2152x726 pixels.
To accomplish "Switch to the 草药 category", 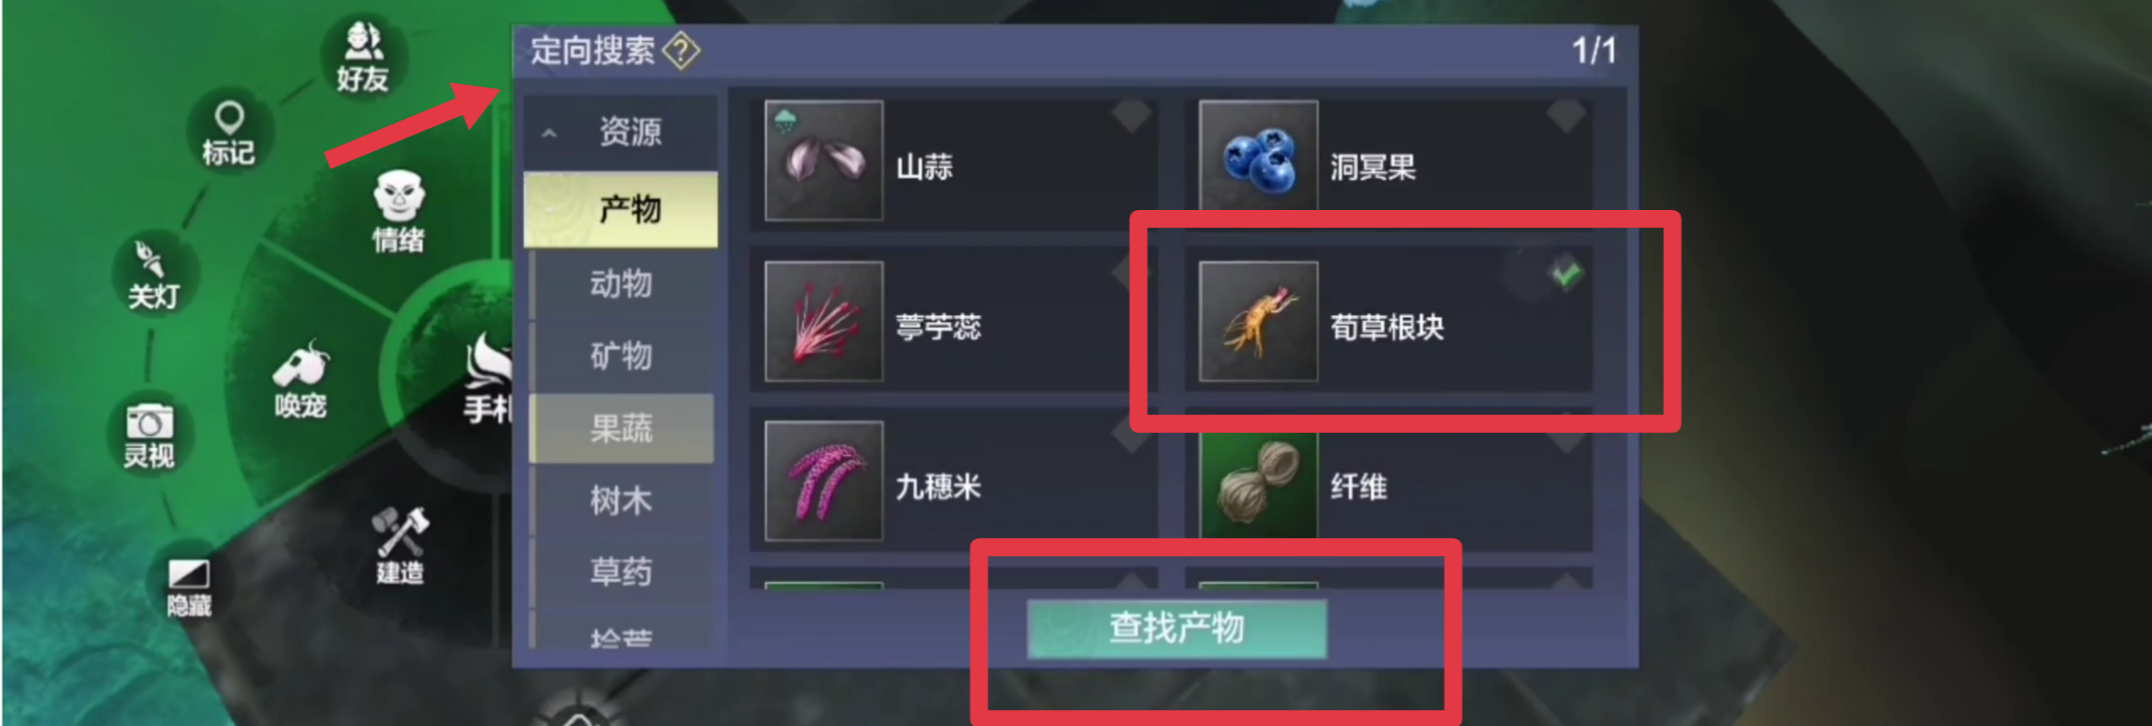I will [x=621, y=572].
